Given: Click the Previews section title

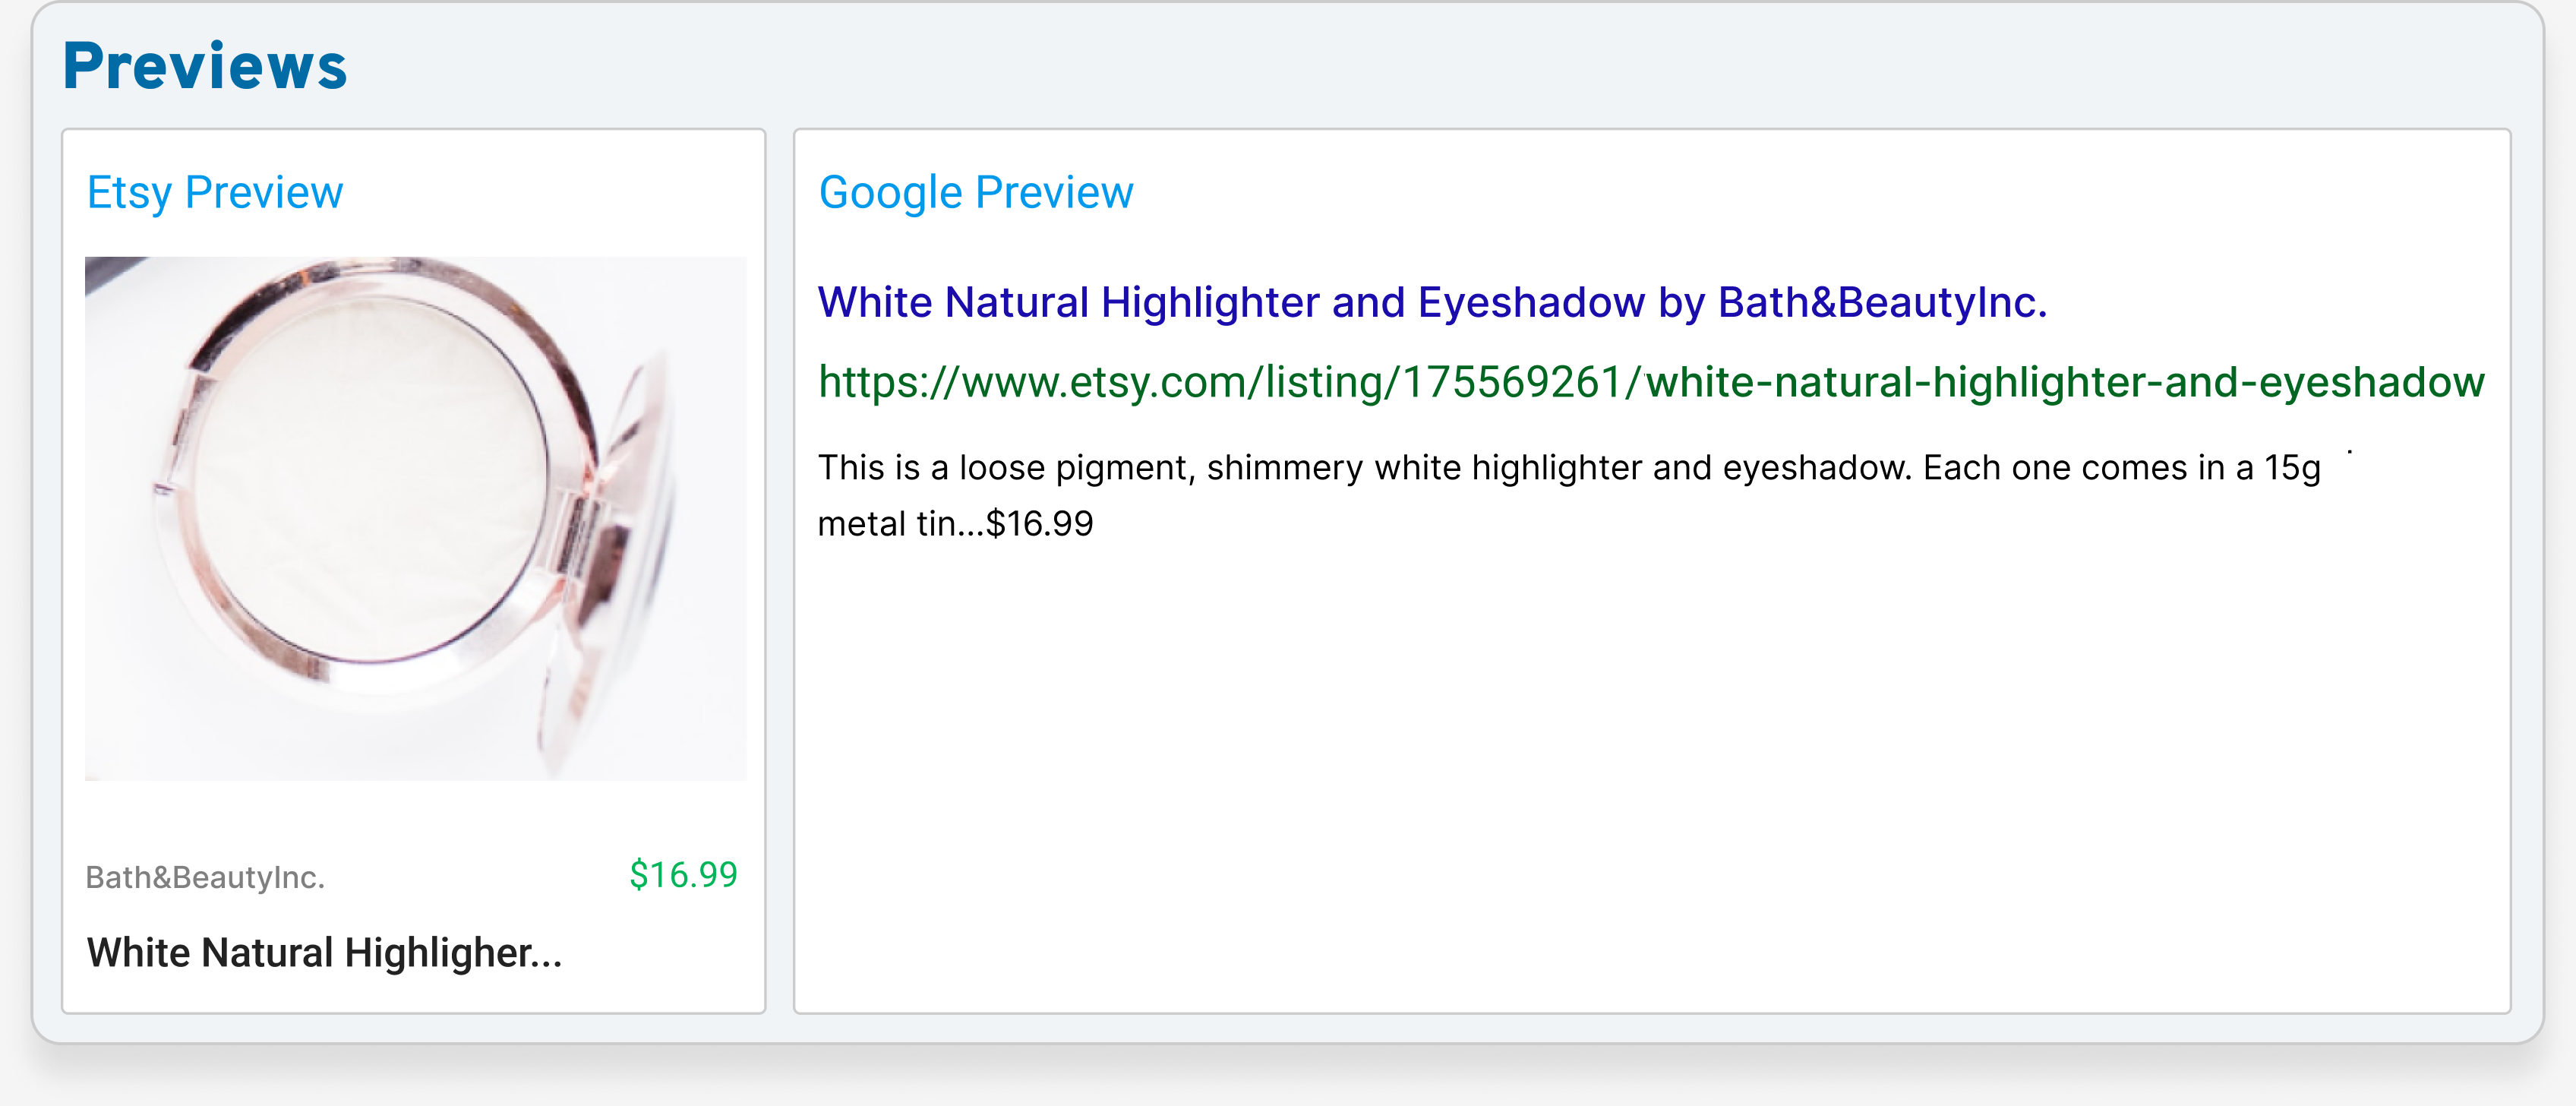Looking at the screenshot, I should pos(205,66).
